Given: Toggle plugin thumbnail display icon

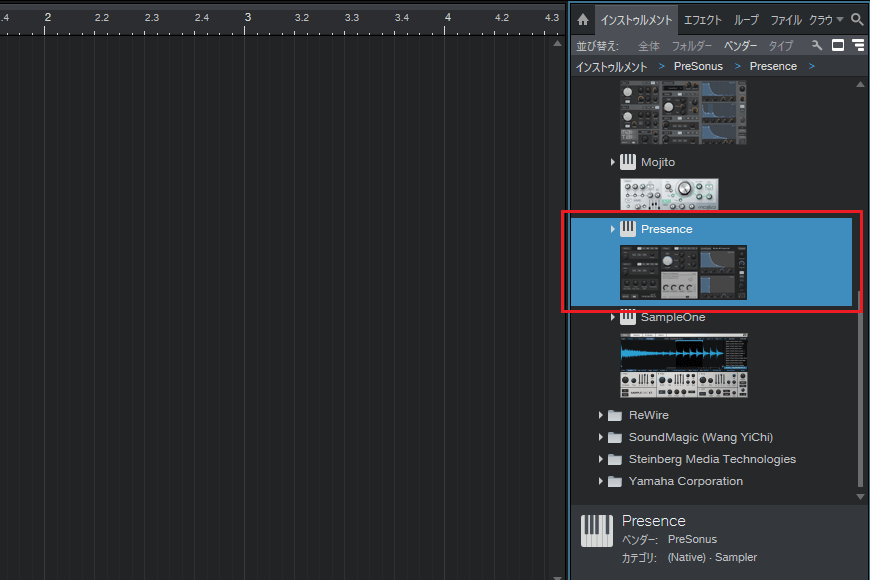Looking at the screenshot, I should (838, 46).
